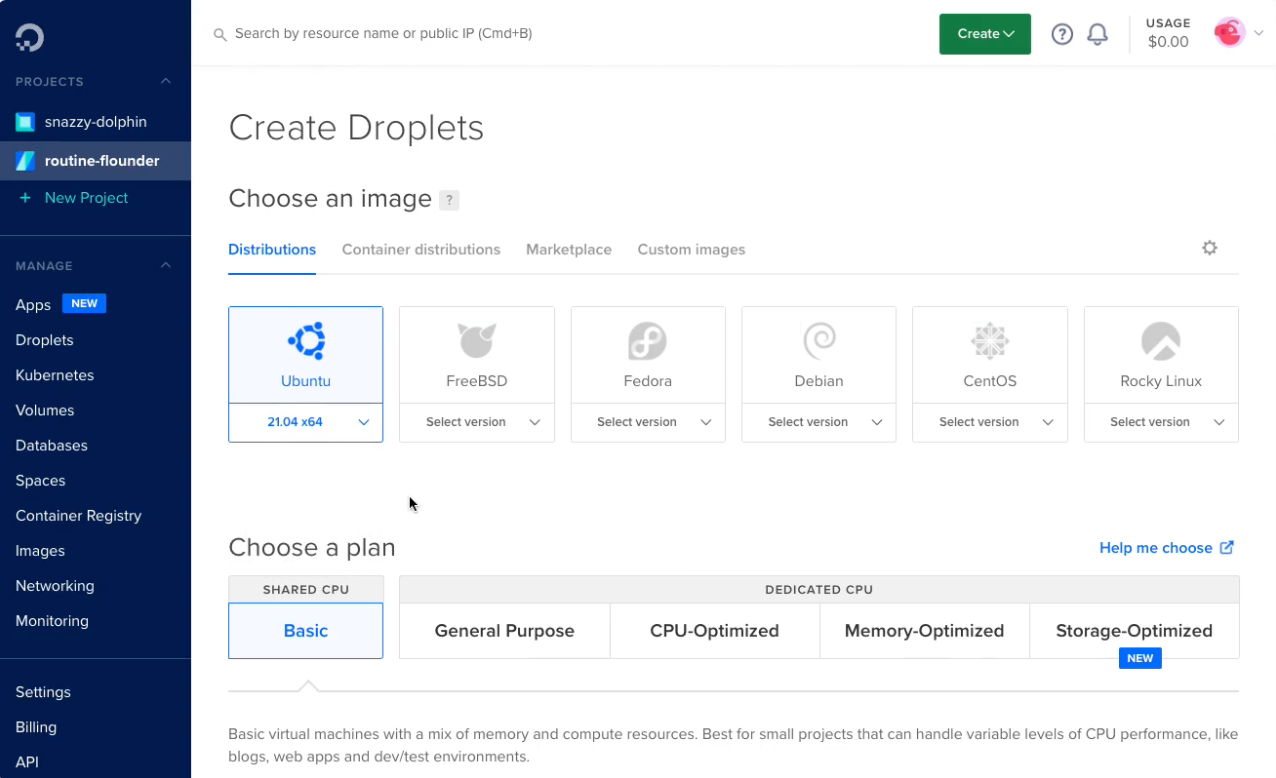Click the routine-flounder project icon
Viewport: 1276px width, 778px height.
pos(25,160)
